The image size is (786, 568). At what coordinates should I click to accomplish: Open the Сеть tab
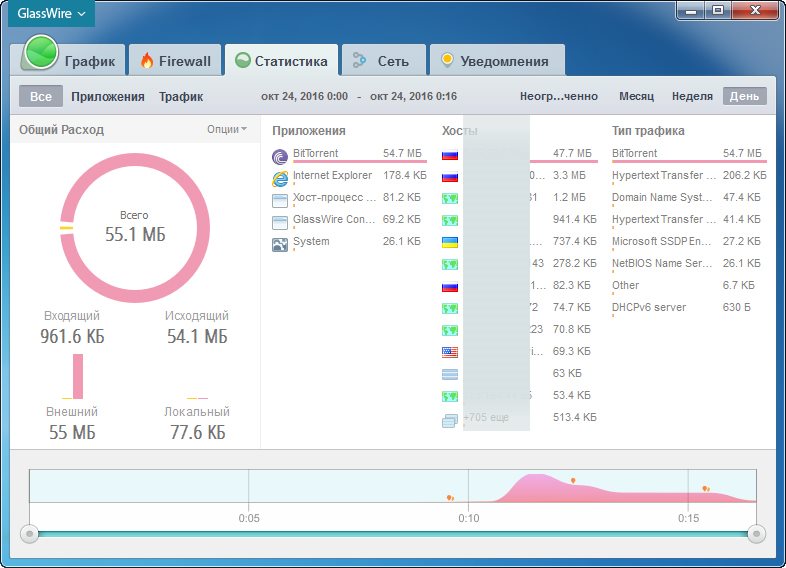click(383, 60)
